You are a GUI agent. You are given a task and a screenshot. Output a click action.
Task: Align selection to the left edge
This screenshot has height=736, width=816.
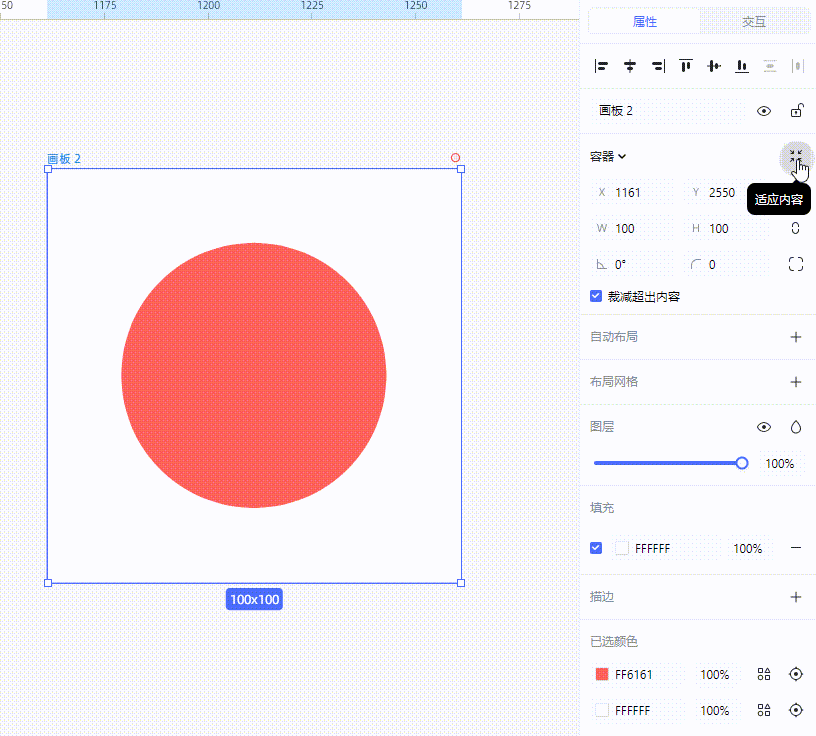(x=602, y=66)
